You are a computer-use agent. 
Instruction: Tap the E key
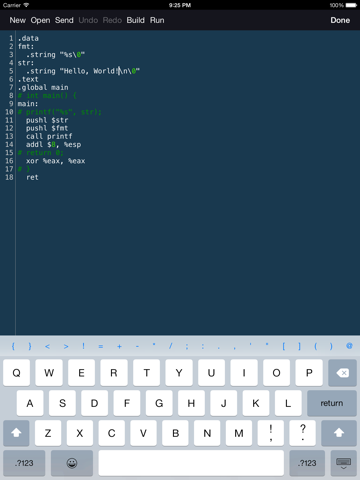(81, 373)
